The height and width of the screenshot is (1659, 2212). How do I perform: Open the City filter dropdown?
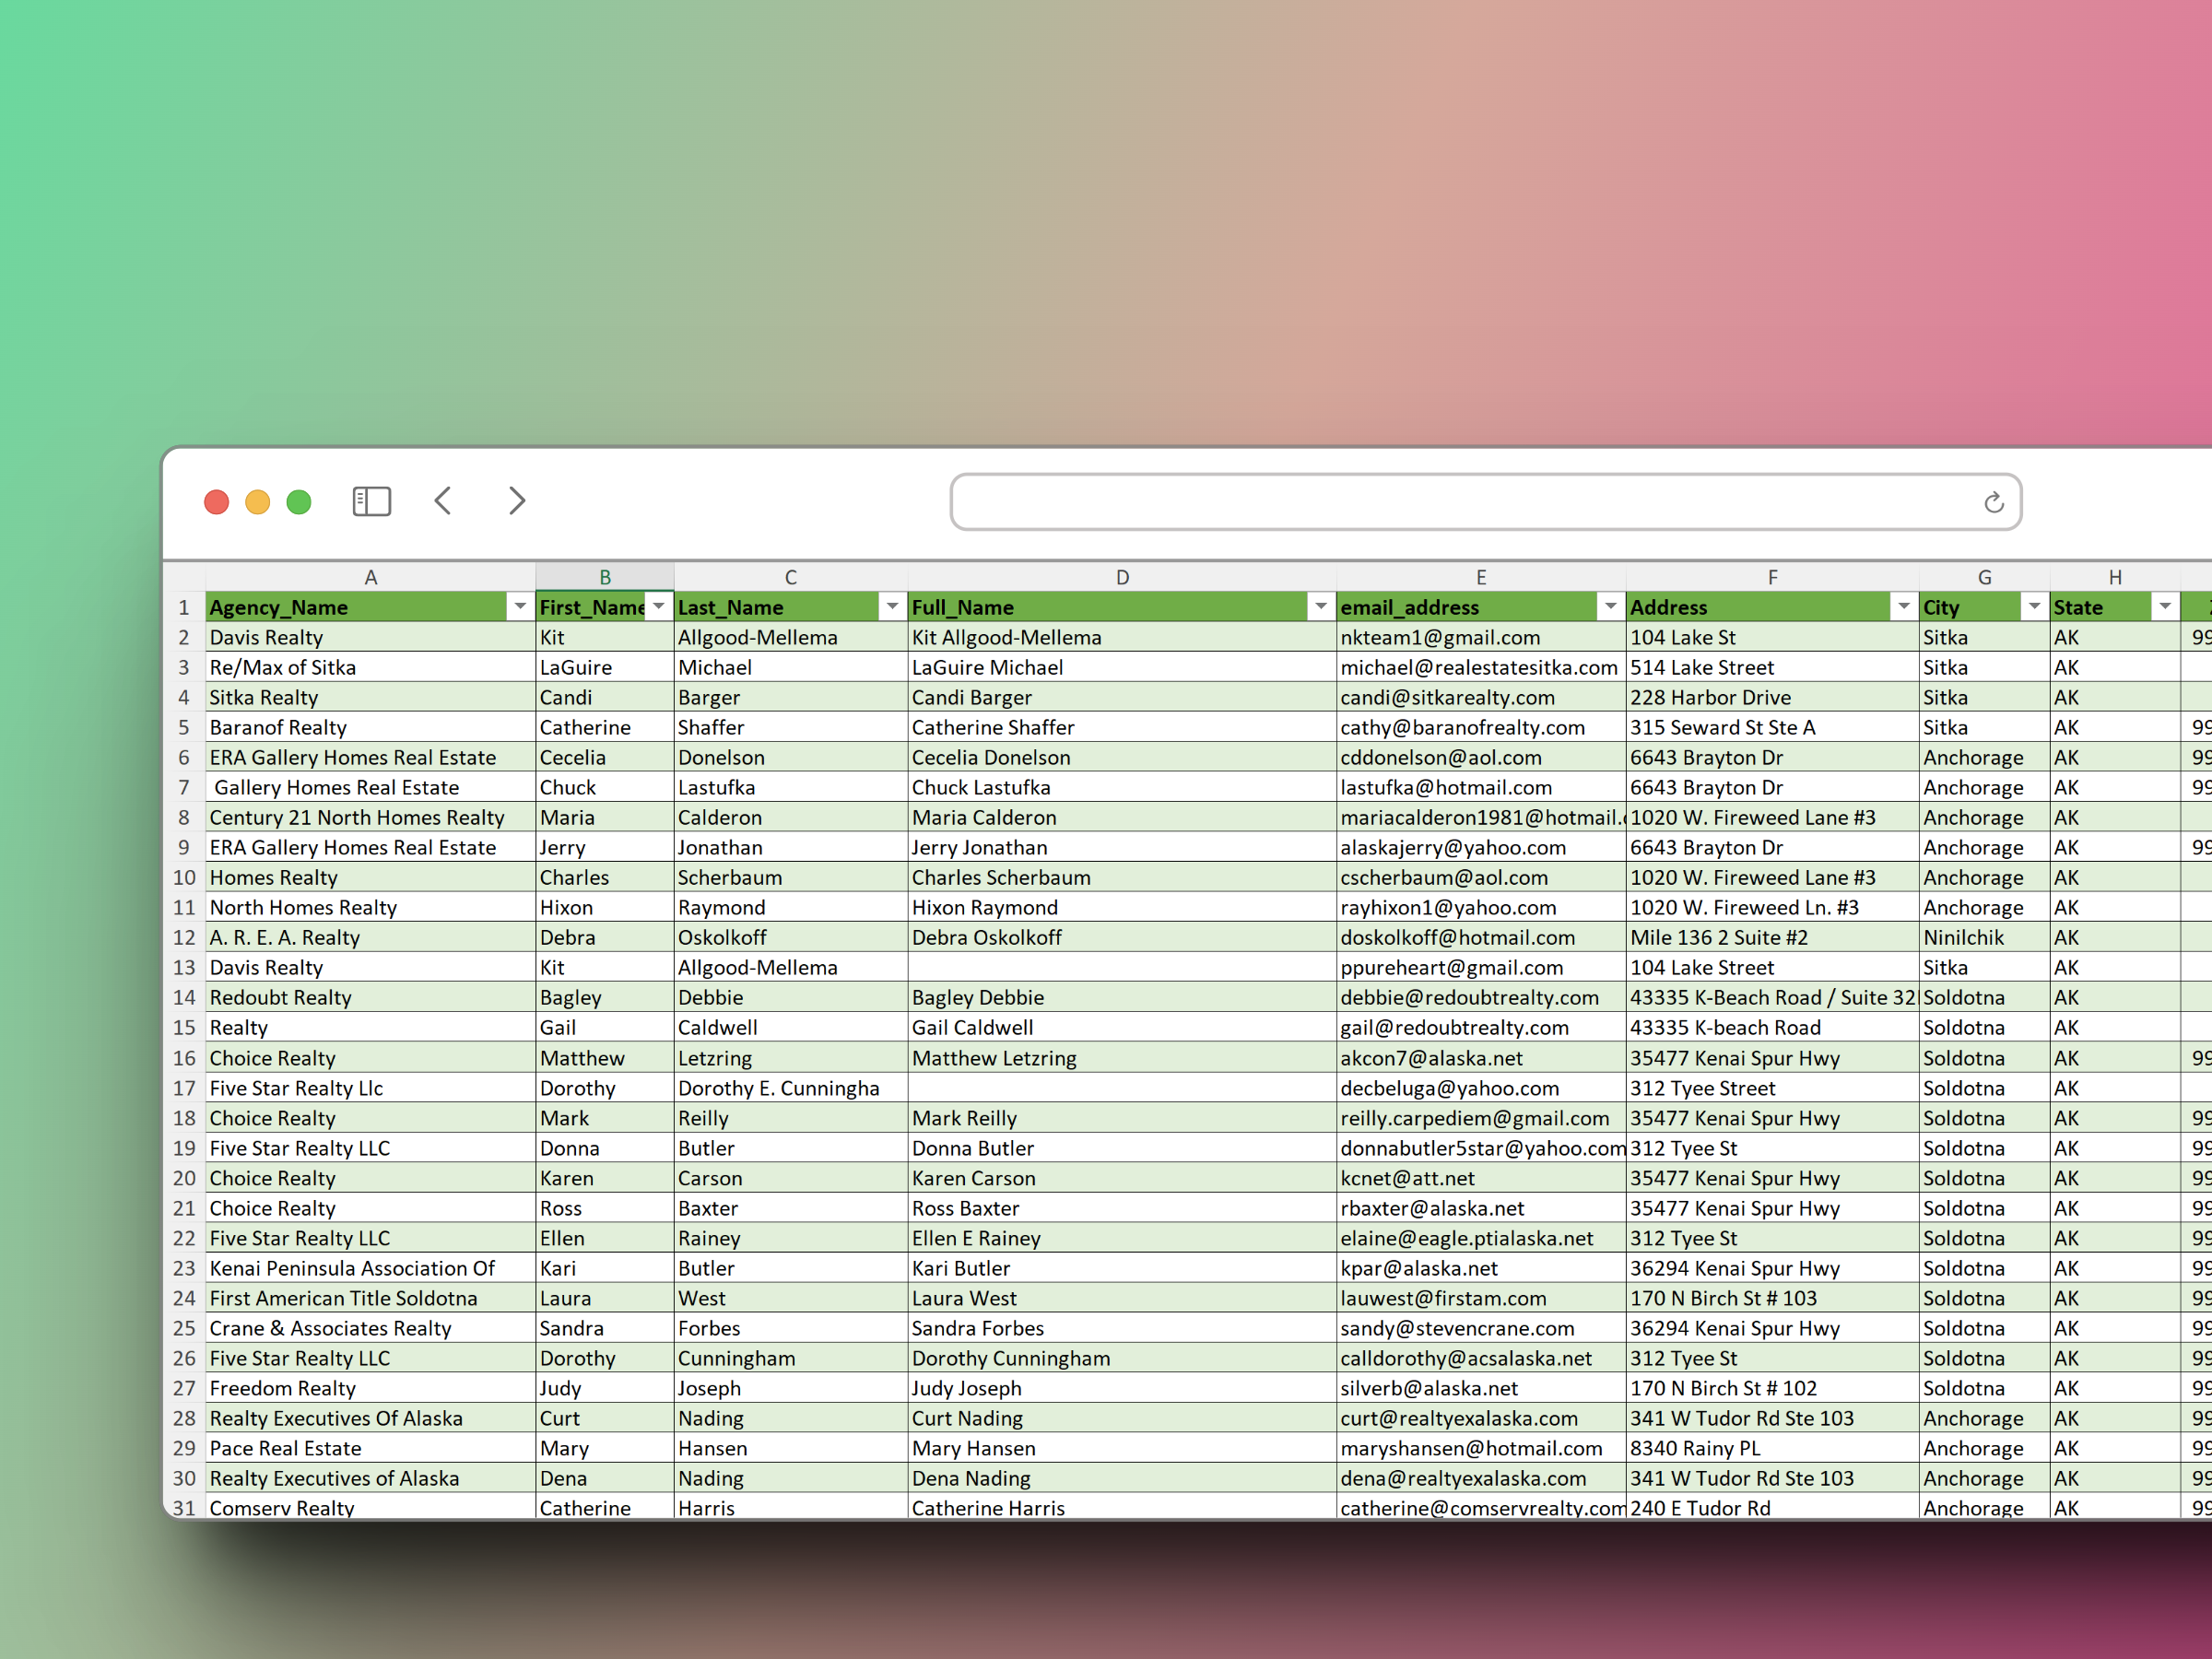point(2034,607)
